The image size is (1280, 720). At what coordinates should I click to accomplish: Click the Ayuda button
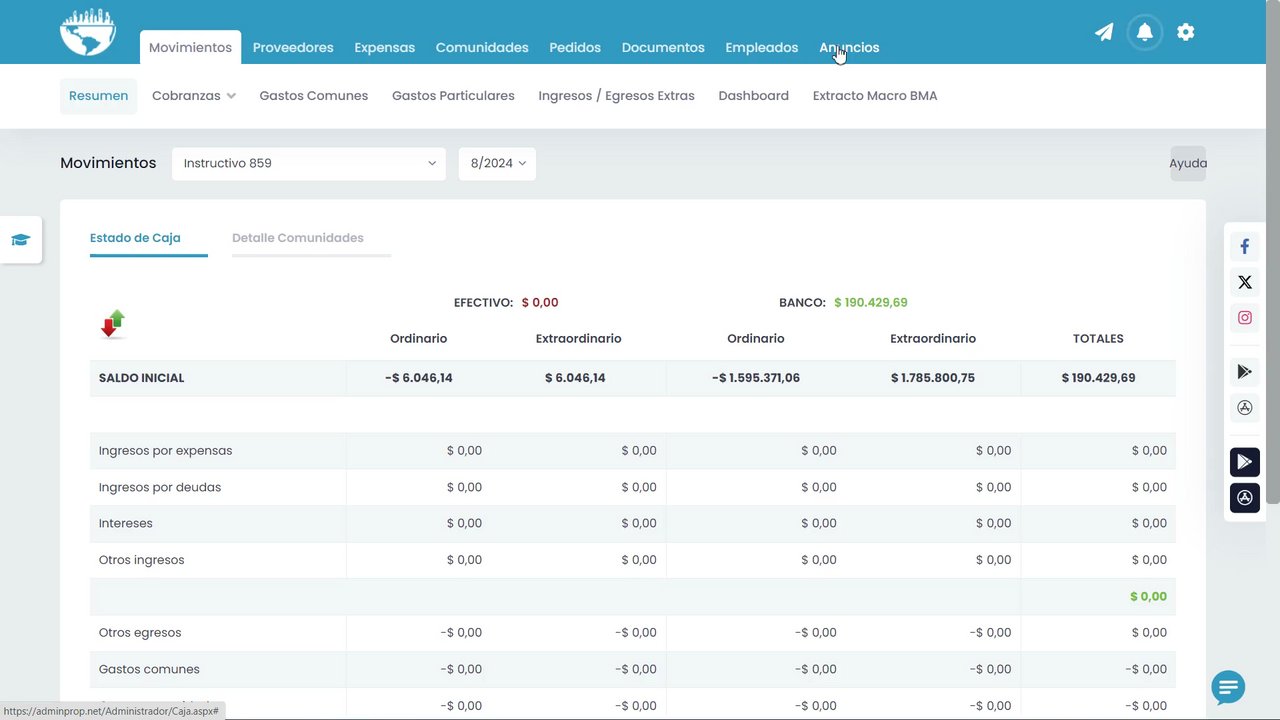pyautogui.click(x=1188, y=163)
